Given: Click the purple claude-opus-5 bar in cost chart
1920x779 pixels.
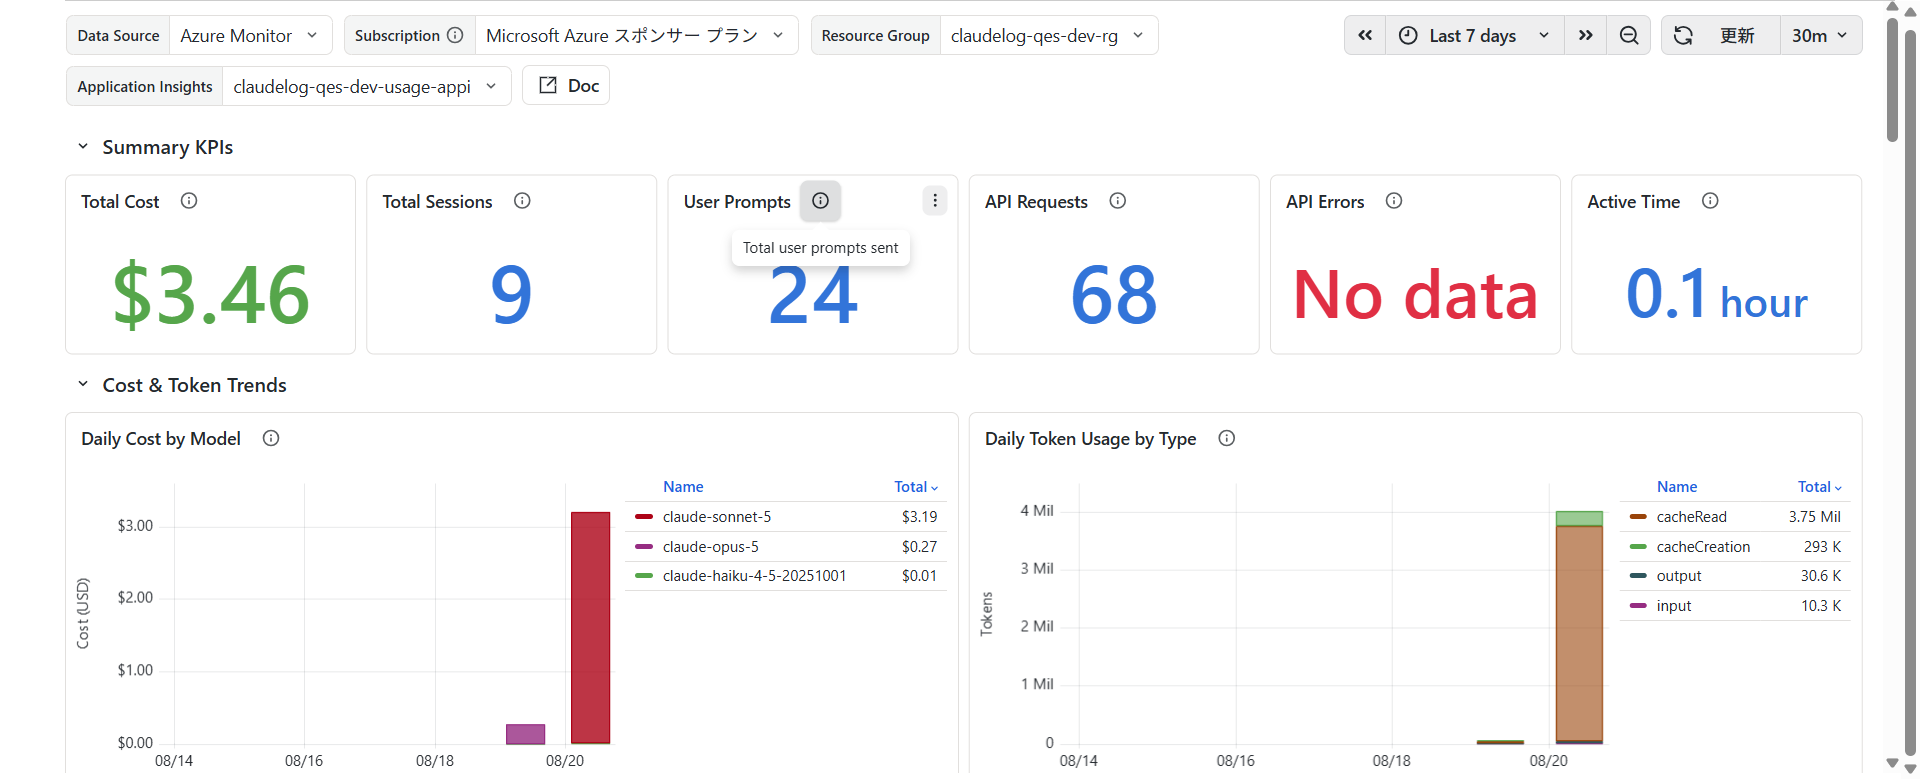Looking at the screenshot, I should click(x=525, y=734).
